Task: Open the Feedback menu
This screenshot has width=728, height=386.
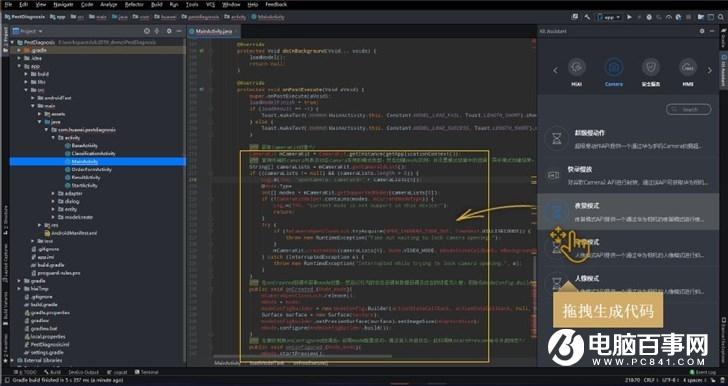Action: (276, 4)
